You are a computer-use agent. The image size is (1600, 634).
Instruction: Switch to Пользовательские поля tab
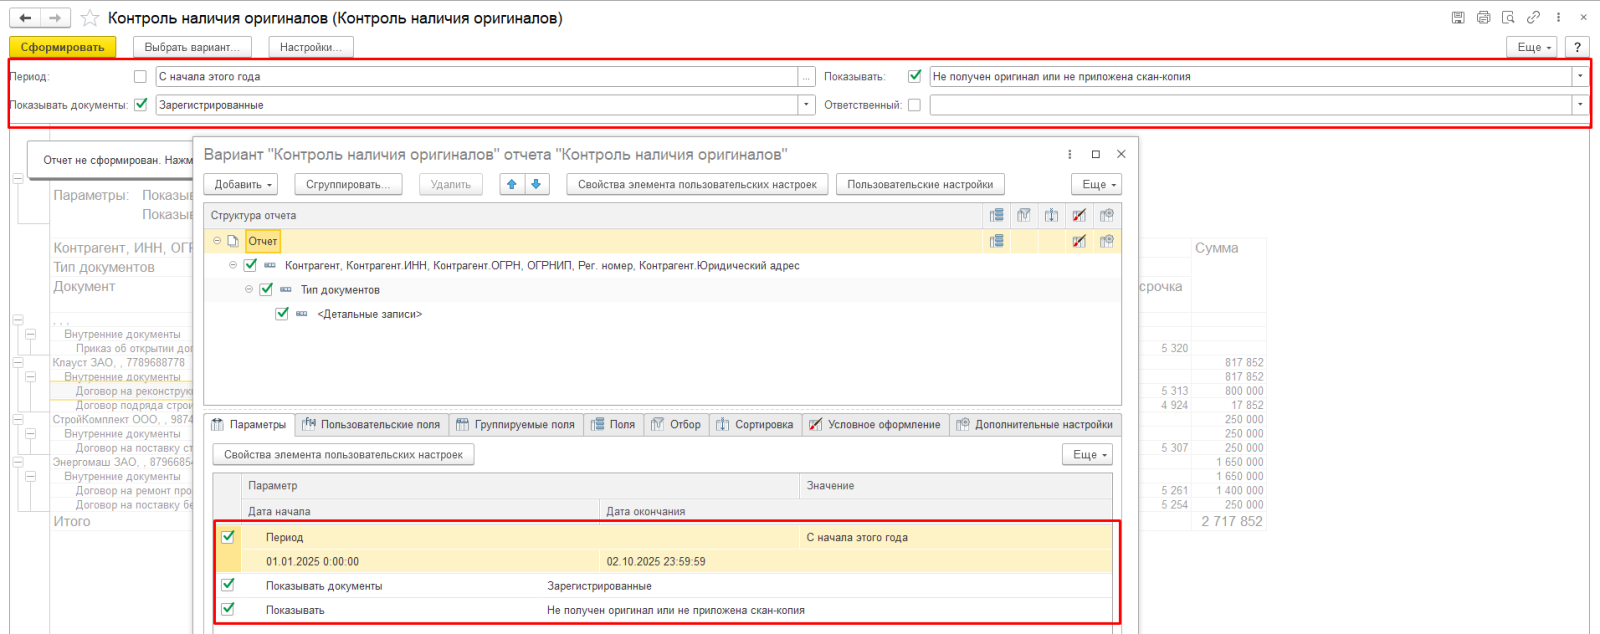(x=372, y=424)
